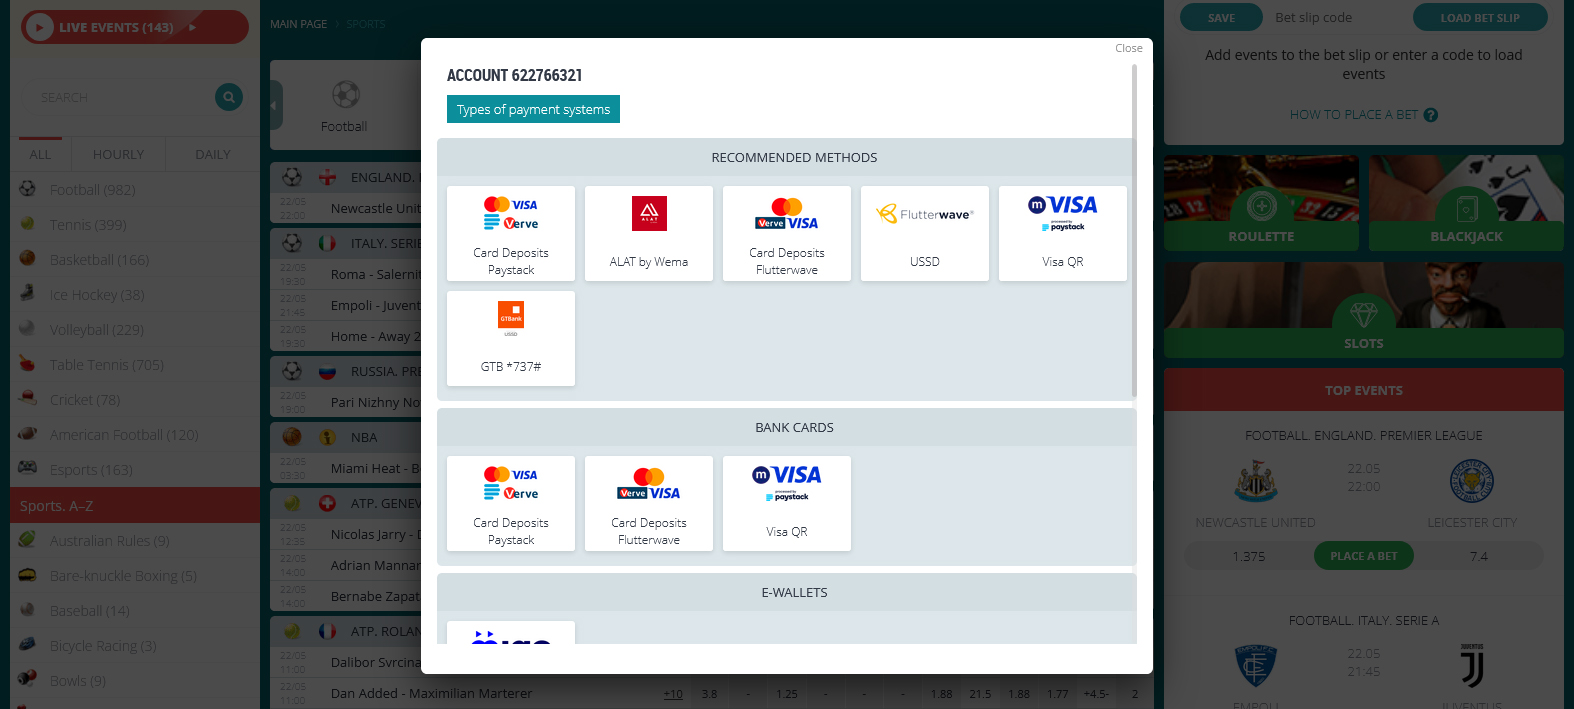Open Volleyball (229) sport category
The height and width of the screenshot is (709, 1574).
click(135, 330)
